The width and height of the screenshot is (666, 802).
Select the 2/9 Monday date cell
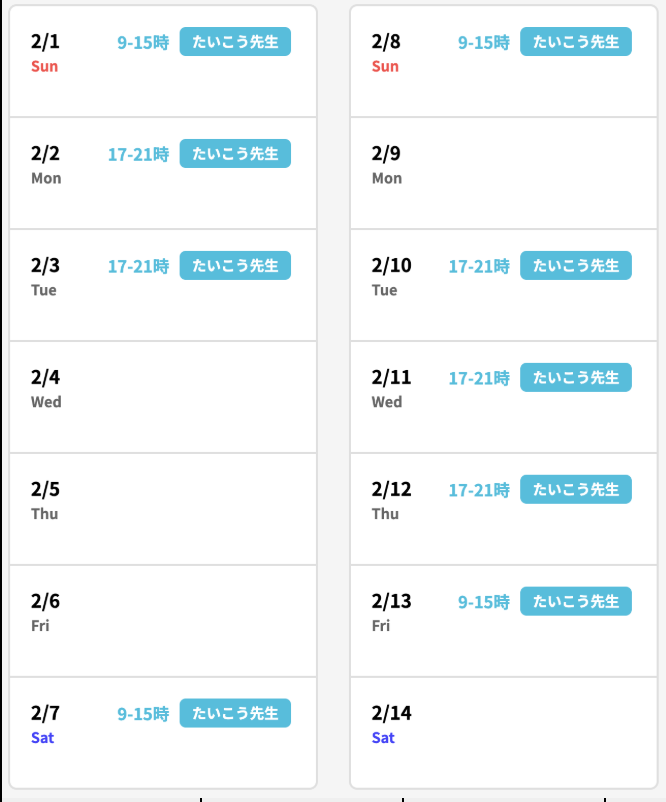coord(503,173)
